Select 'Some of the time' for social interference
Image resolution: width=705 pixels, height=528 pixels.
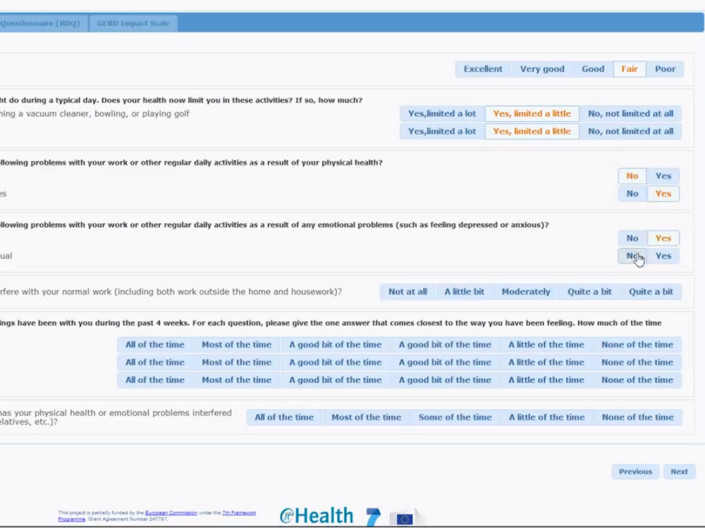point(455,417)
